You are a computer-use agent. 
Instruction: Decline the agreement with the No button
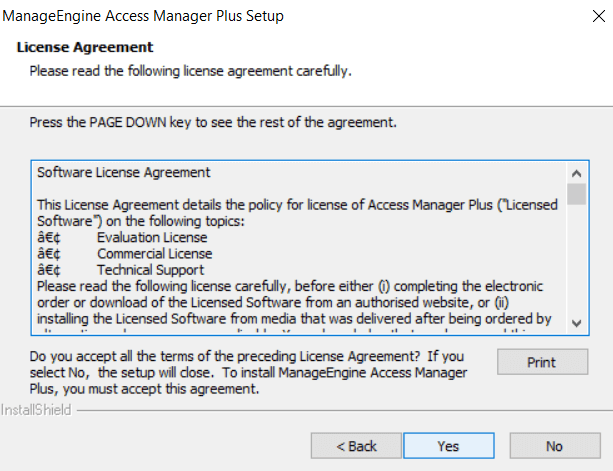click(554, 446)
